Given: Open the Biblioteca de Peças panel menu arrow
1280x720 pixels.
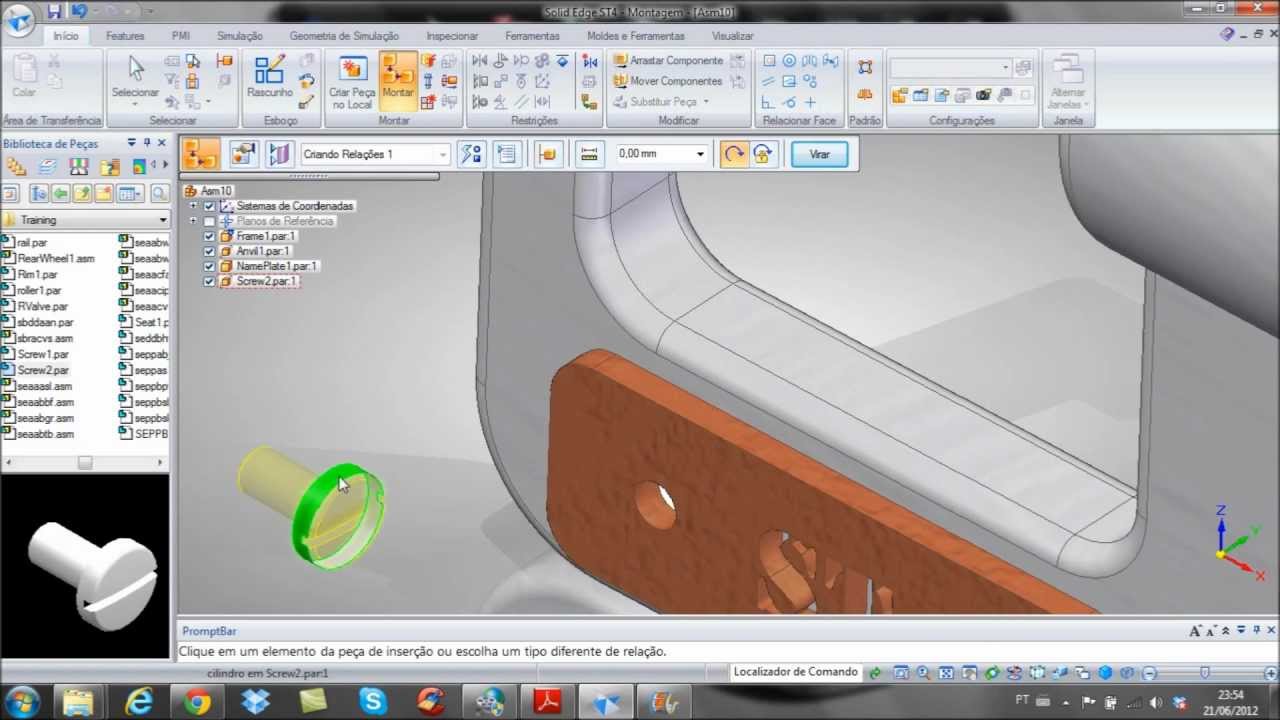Looking at the screenshot, I should click(x=132, y=143).
